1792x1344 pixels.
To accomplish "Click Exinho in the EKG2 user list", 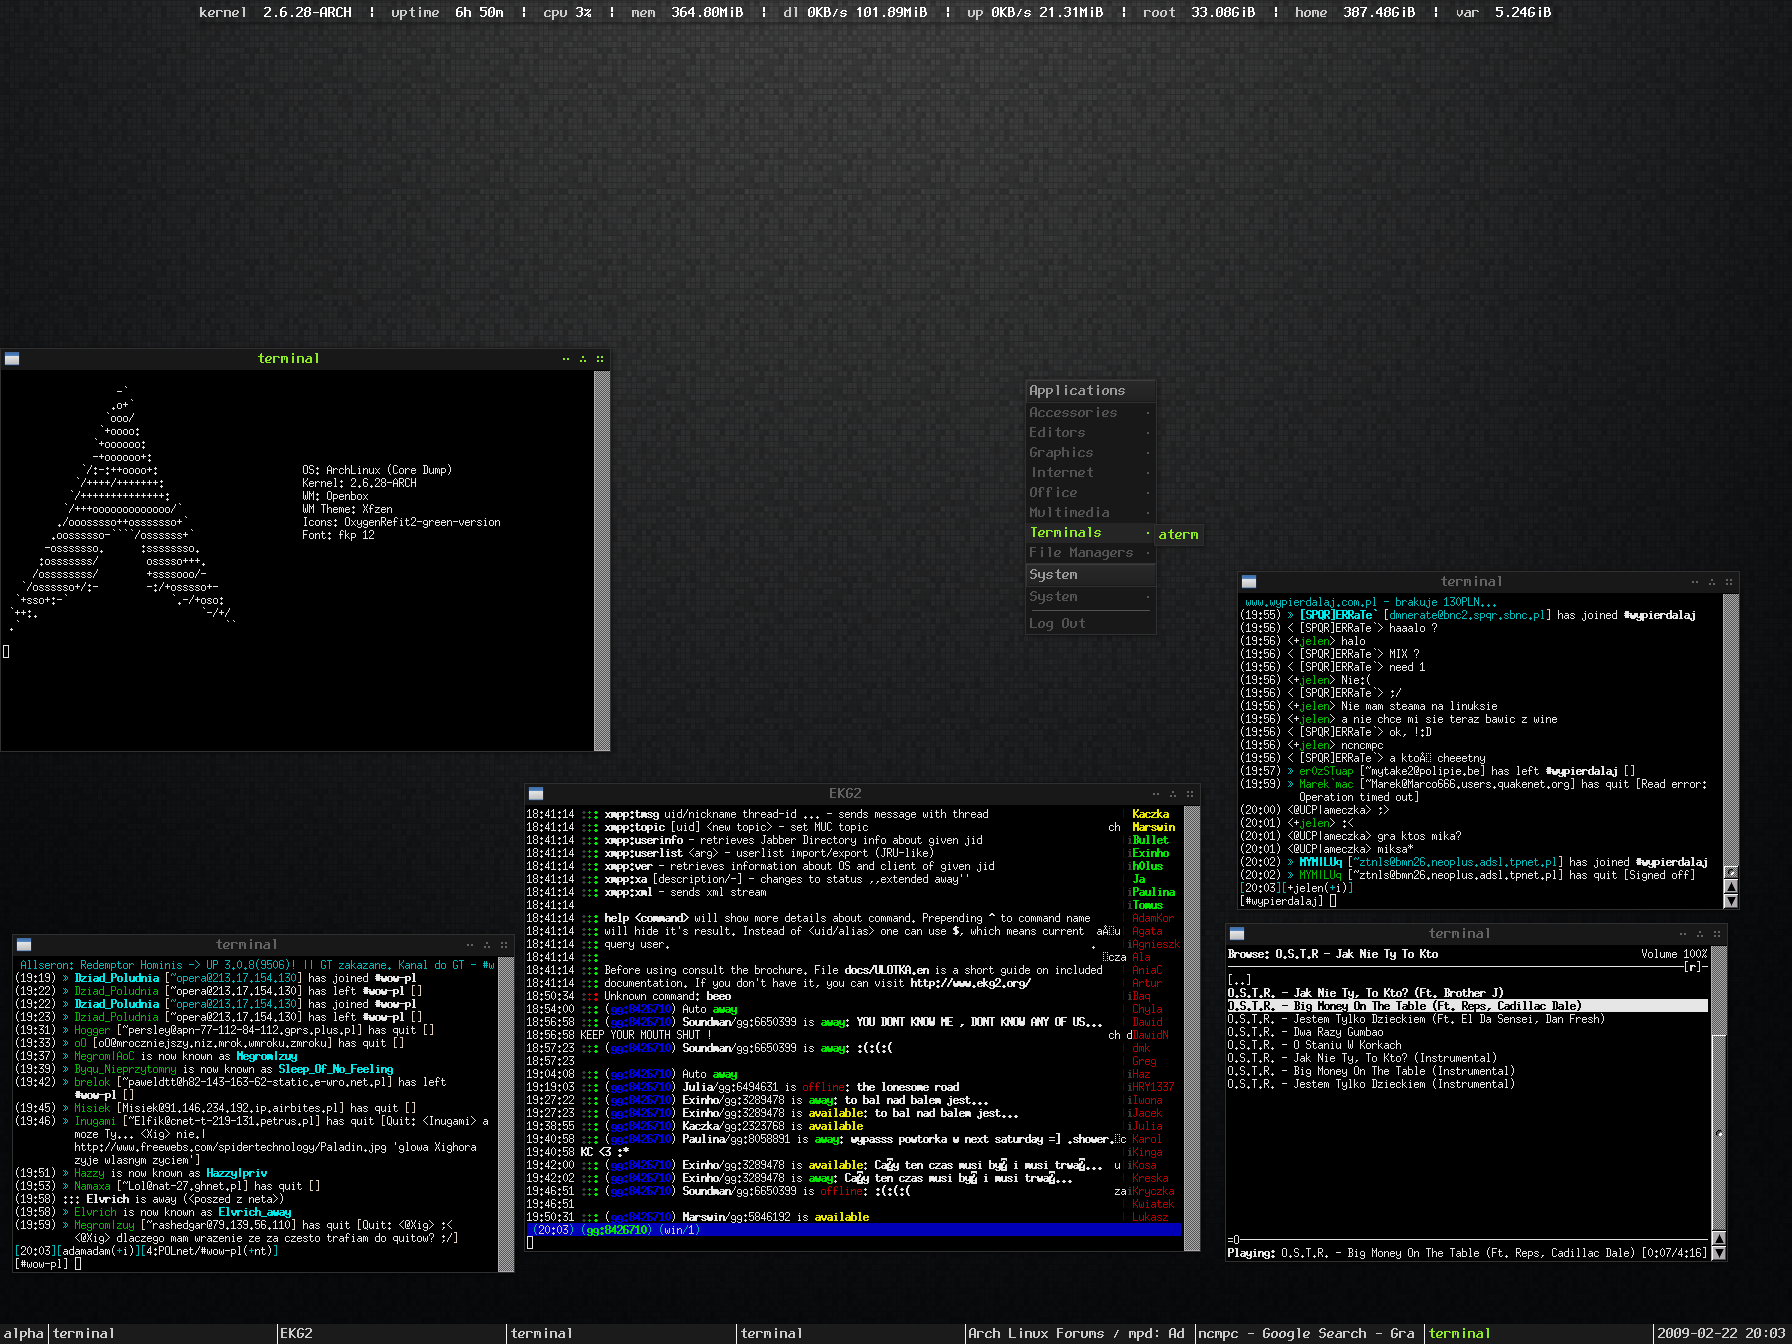I will coord(1150,853).
